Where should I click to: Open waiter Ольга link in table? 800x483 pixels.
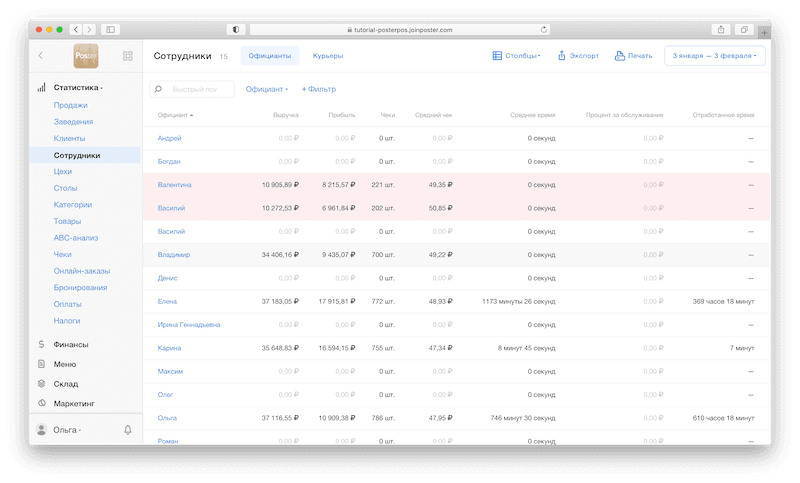tap(167, 418)
